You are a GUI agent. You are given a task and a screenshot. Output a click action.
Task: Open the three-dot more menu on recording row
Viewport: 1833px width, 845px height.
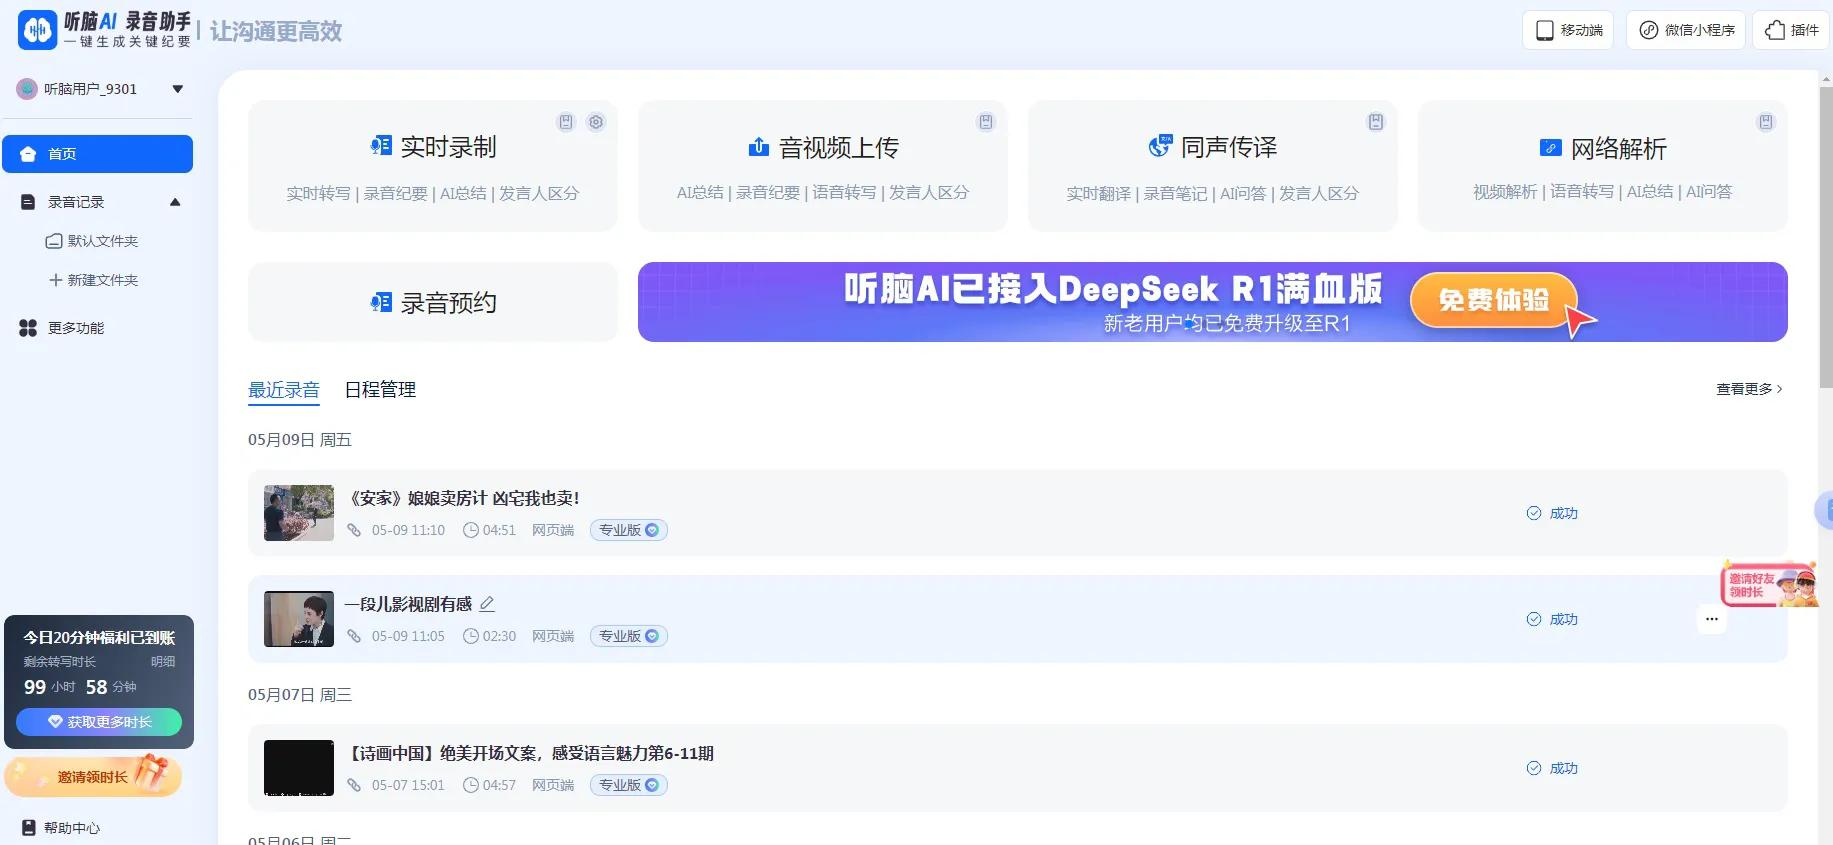[x=1711, y=619]
